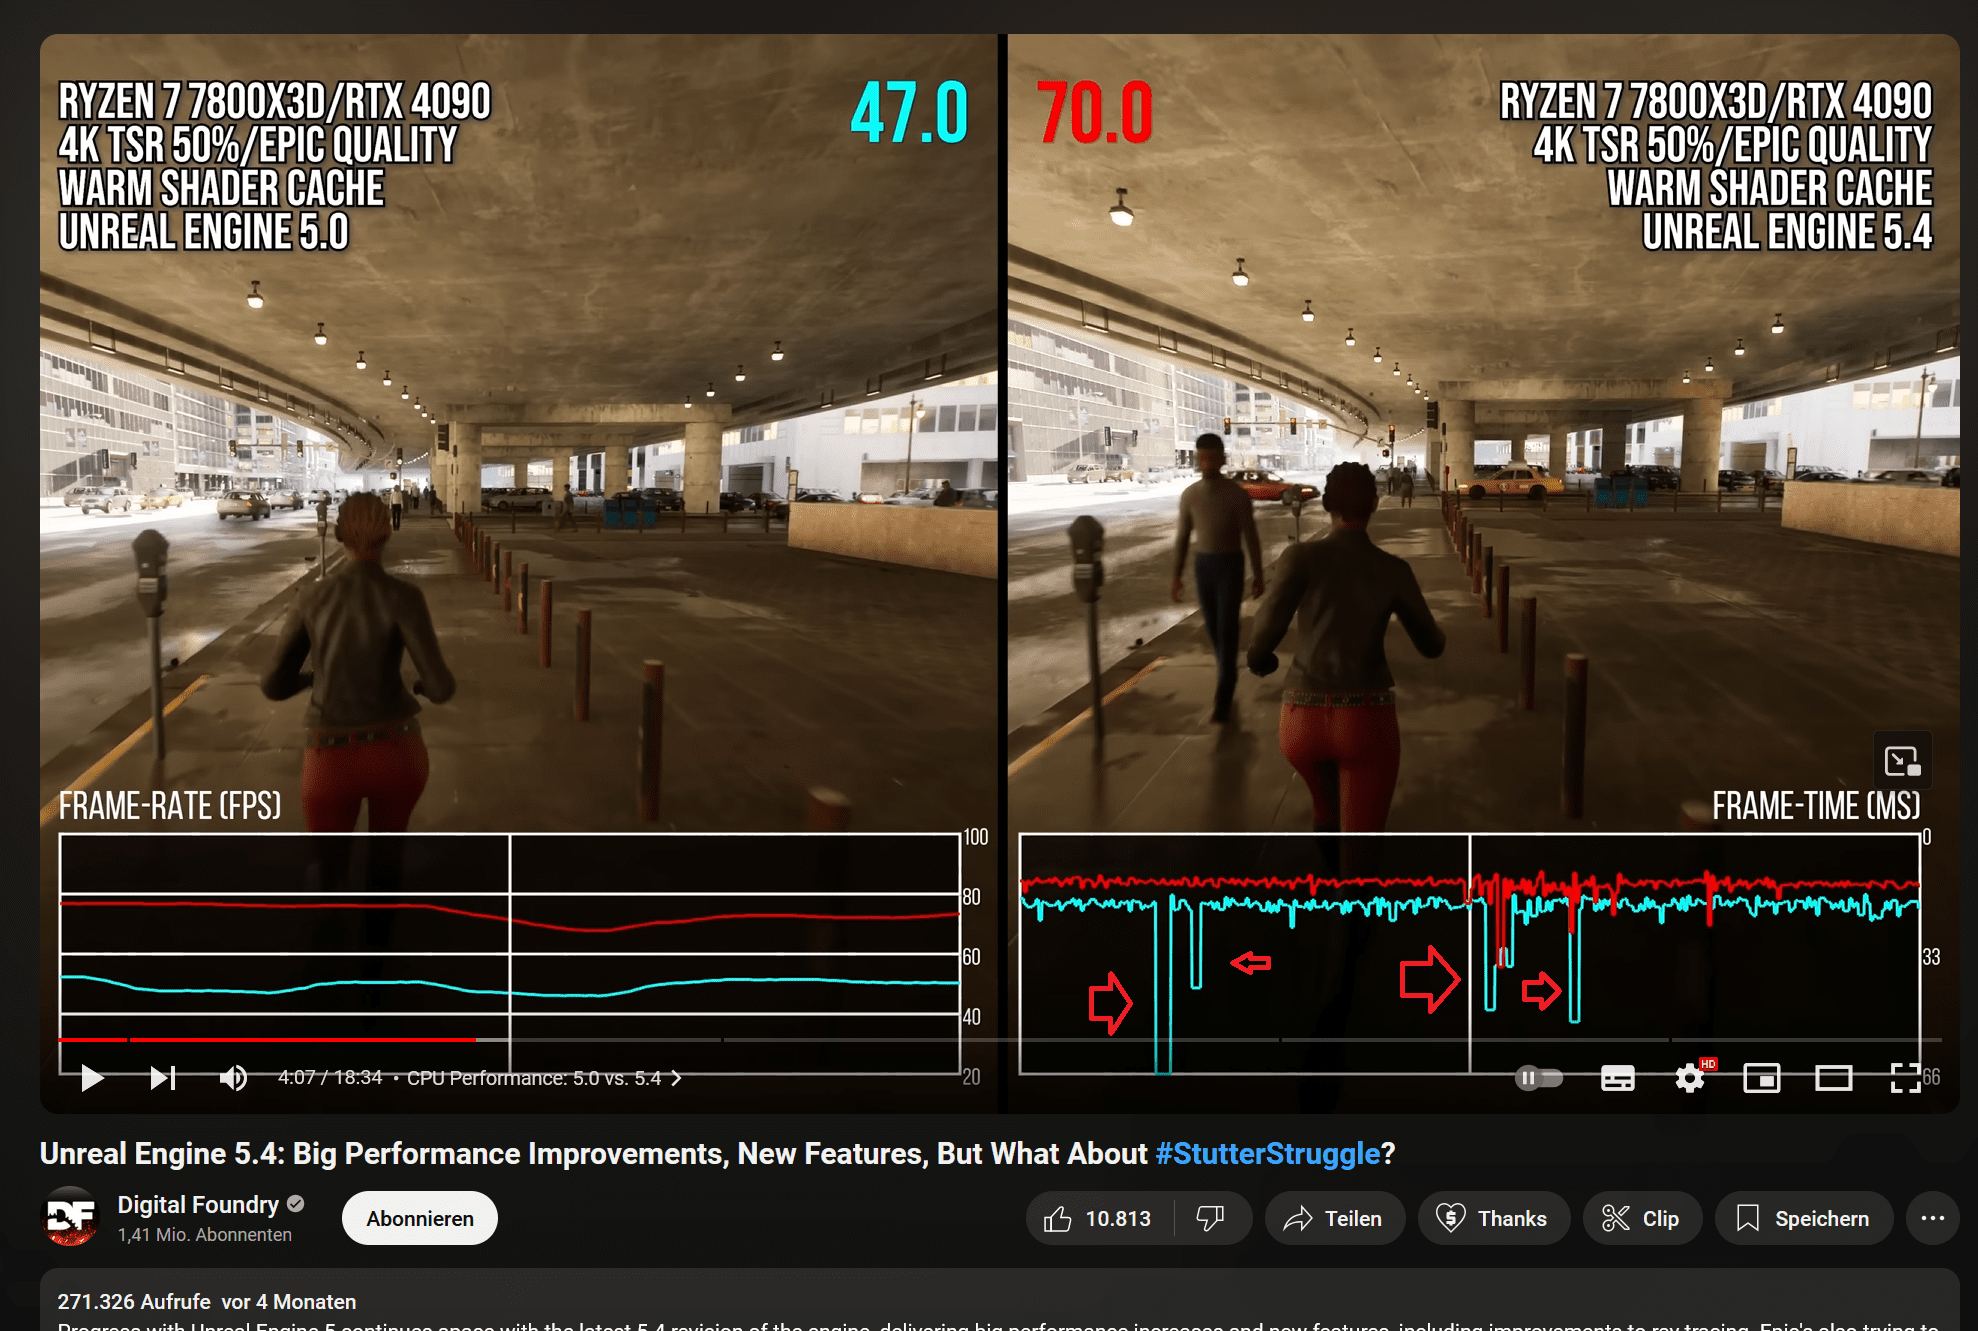This screenshot has height=1331, width=1978.
Task: Create a Clip of the video
Action: (1642, 1218)
